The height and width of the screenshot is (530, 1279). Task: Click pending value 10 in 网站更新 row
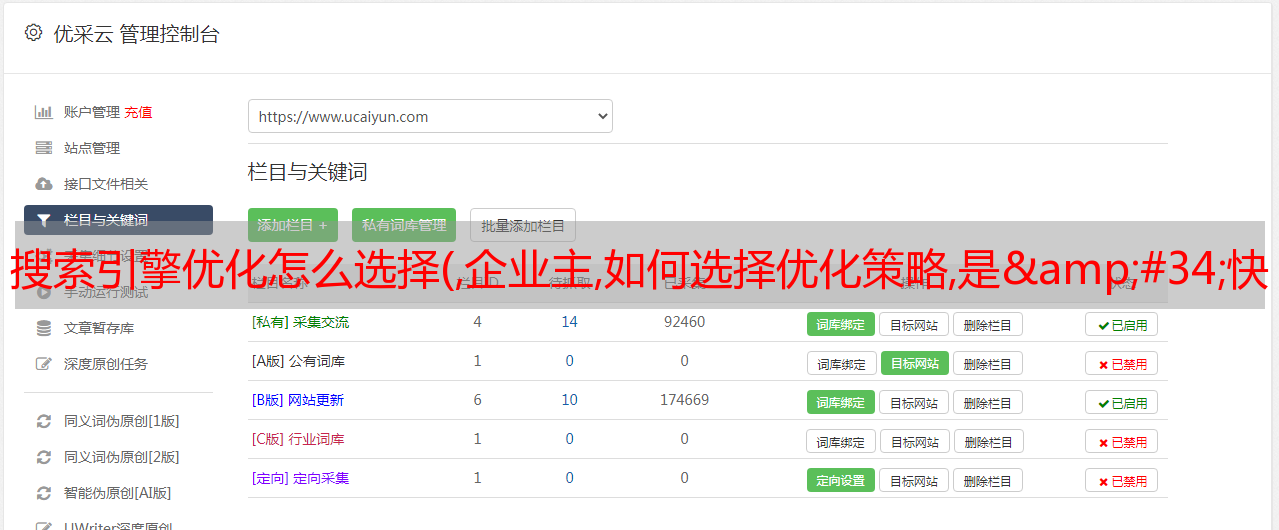click(x=570, y=400)
